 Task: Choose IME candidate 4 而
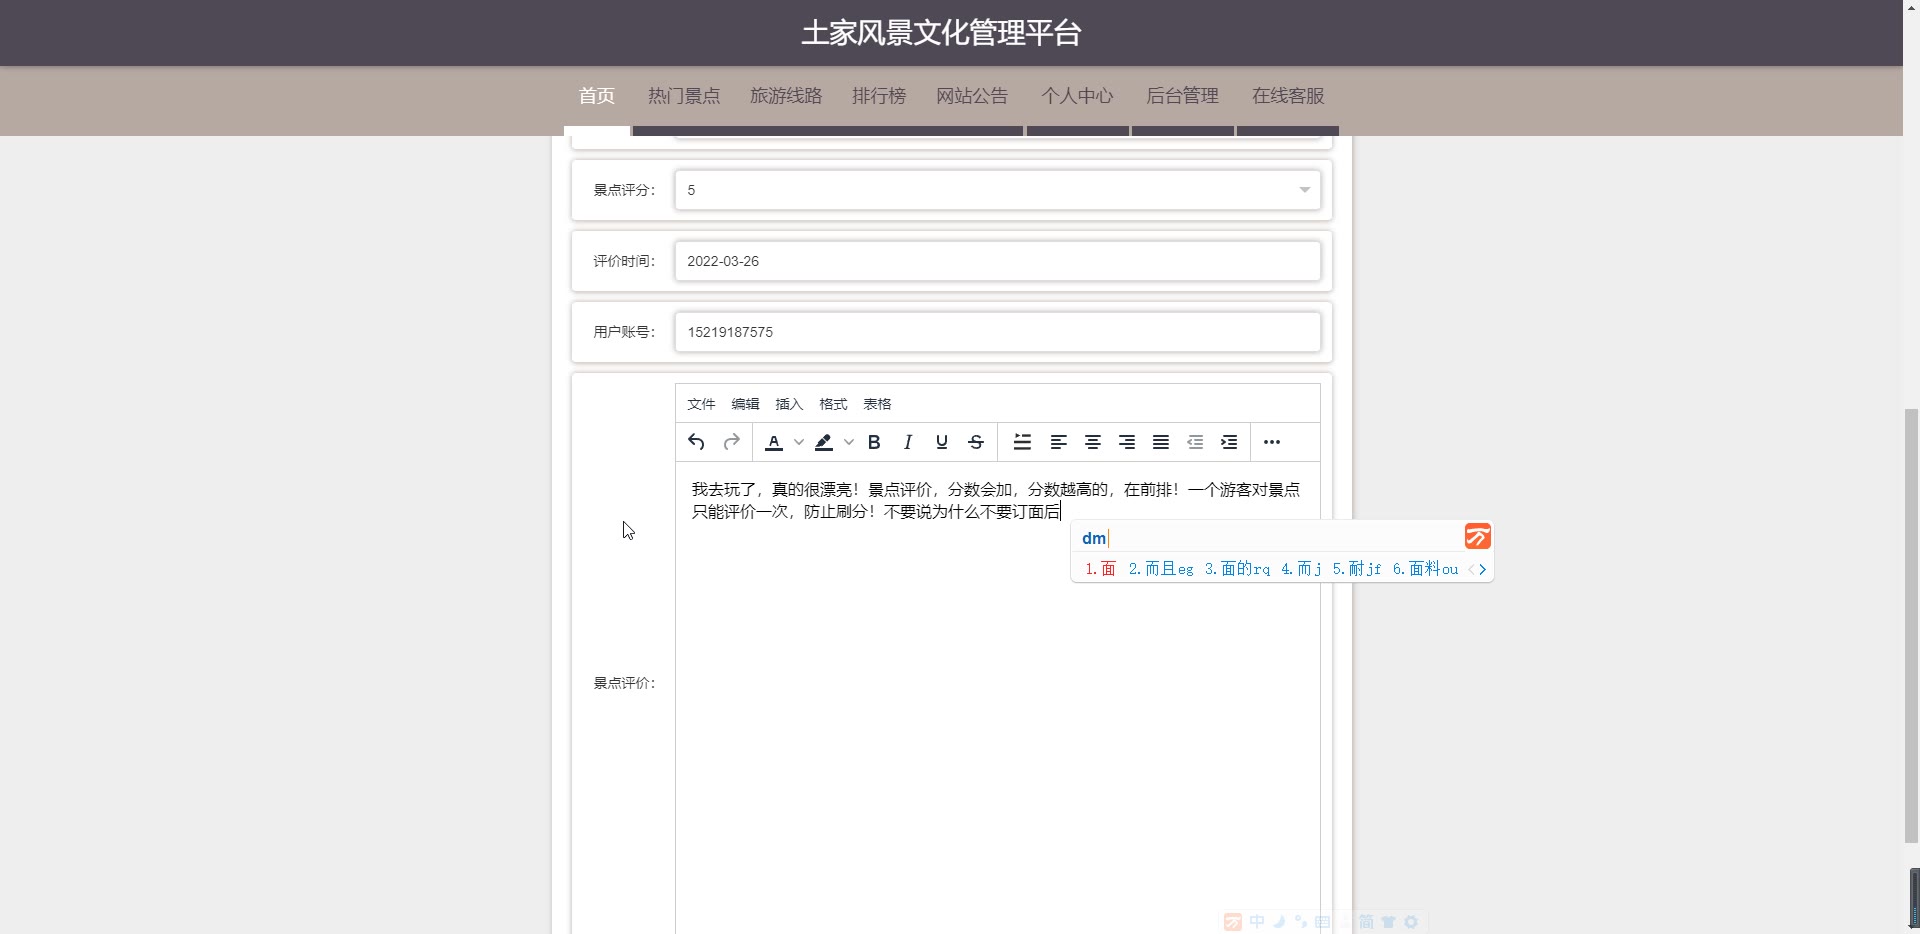point(1301,569)
